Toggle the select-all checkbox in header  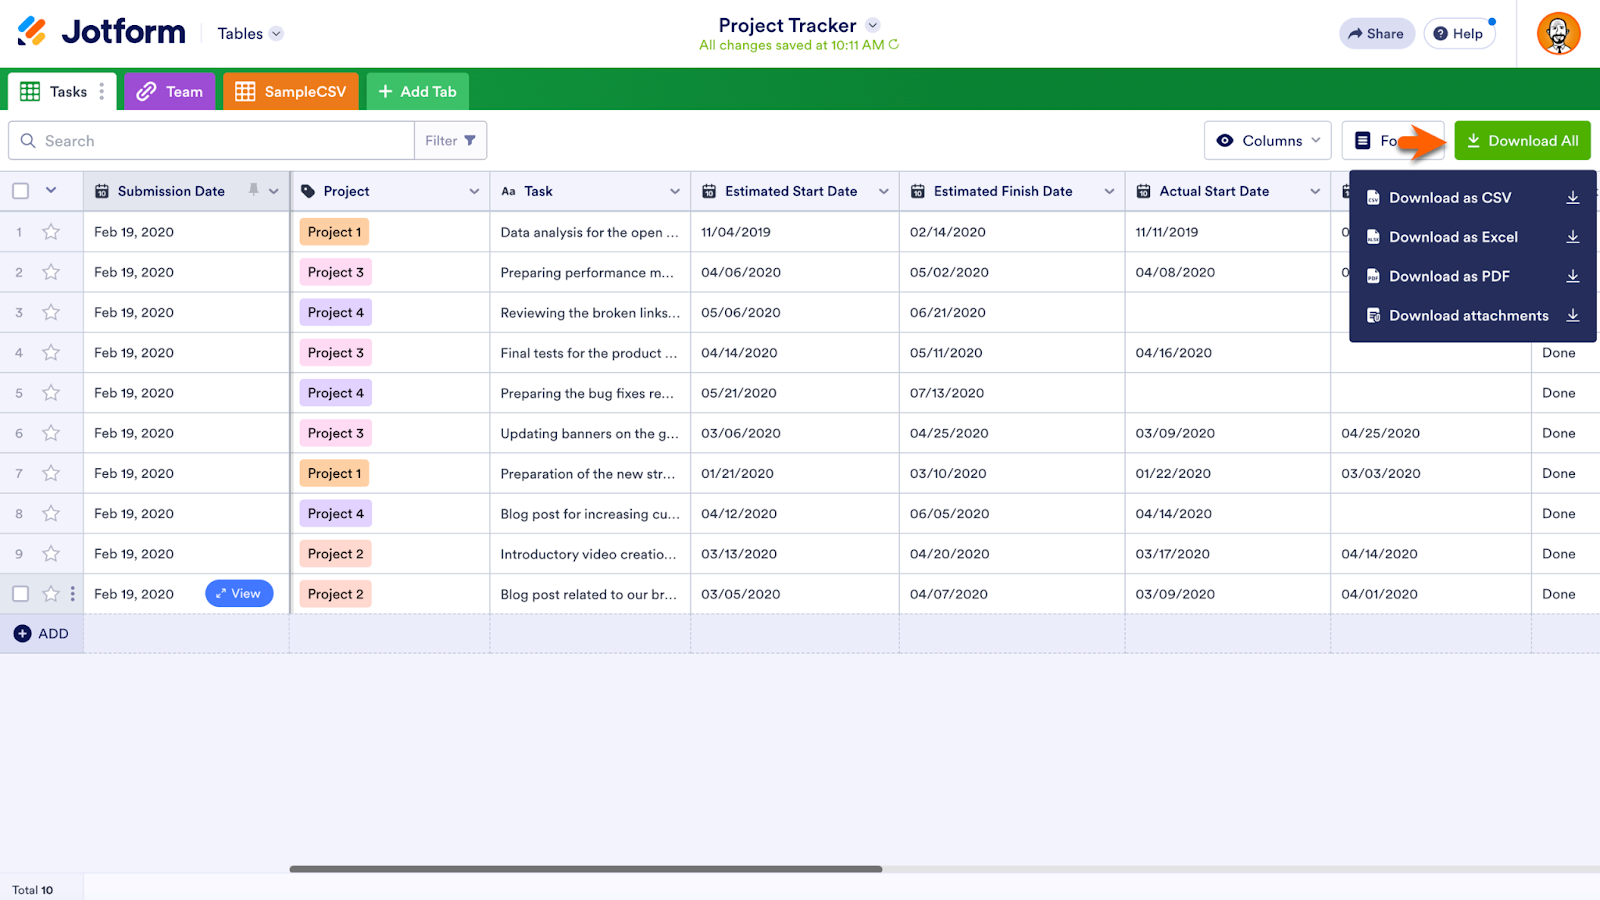pyautogui.click(x=21, y=191)
